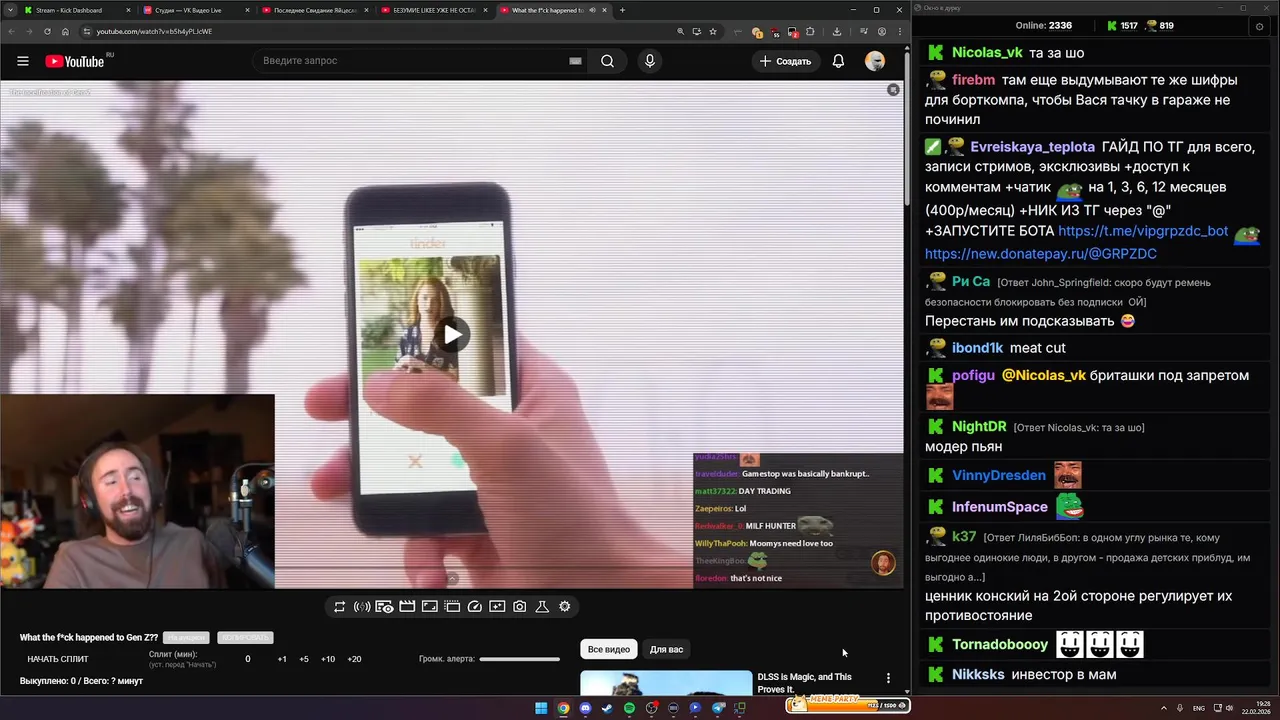Click the username Tornadoboooy in chat
This screenshot has height=720, width=1280.
[1000, 645]
